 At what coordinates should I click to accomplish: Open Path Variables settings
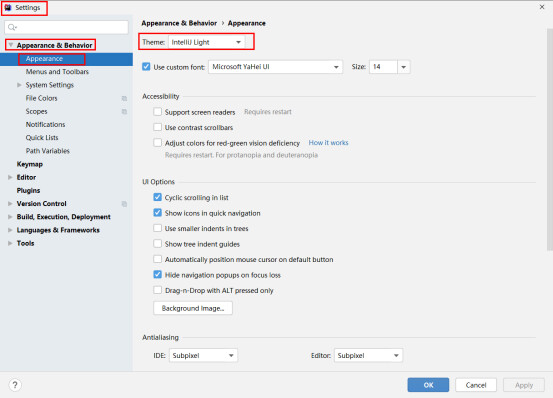[x=48, y=151]
